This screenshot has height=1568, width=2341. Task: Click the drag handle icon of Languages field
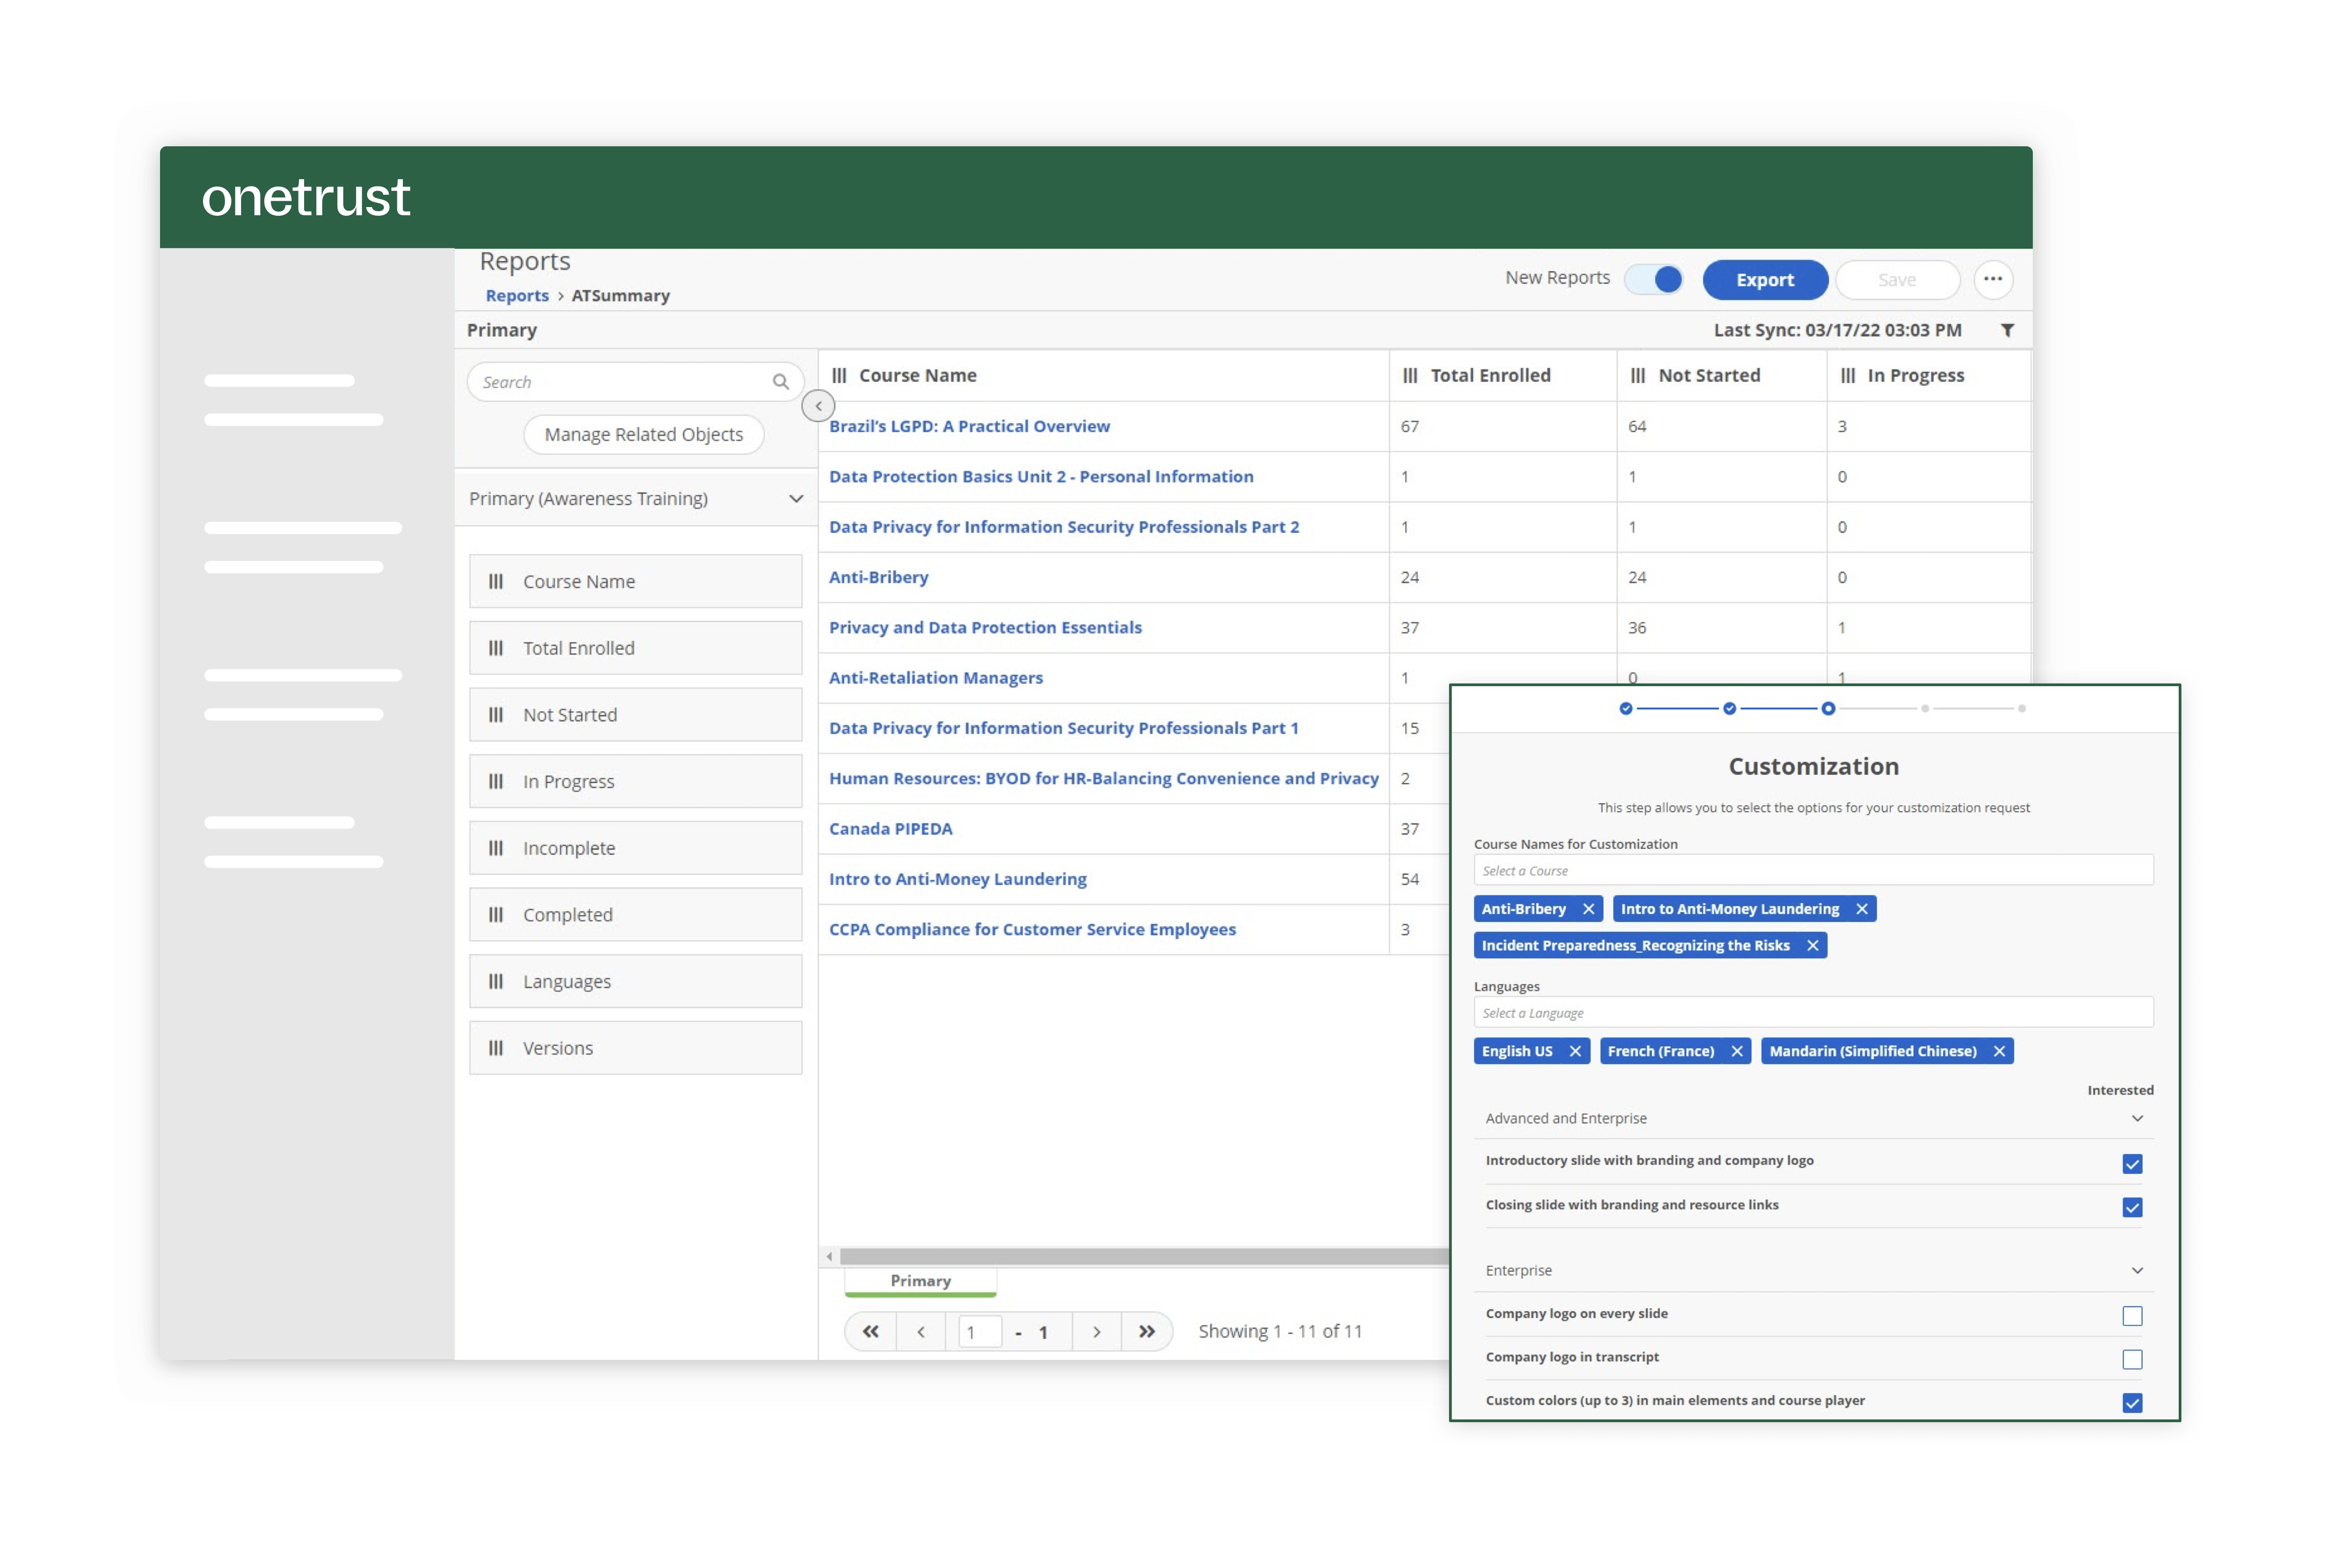[x=496, y=981]
